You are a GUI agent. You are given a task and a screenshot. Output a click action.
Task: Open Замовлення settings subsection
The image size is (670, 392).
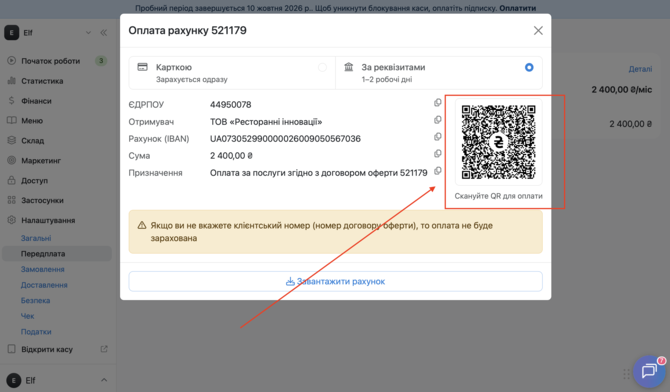coord(42,269)
